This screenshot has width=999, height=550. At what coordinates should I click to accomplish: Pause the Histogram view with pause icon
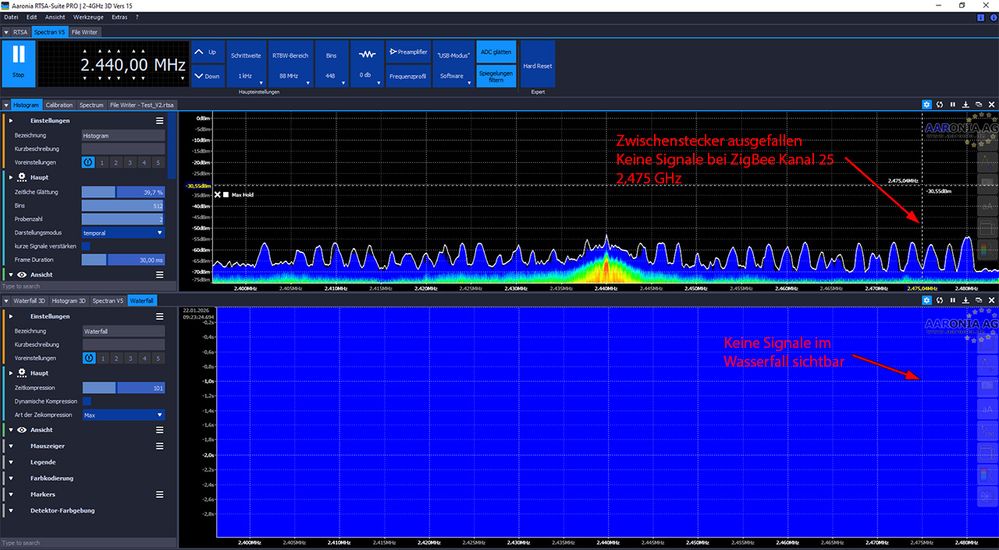click(952, 104)
